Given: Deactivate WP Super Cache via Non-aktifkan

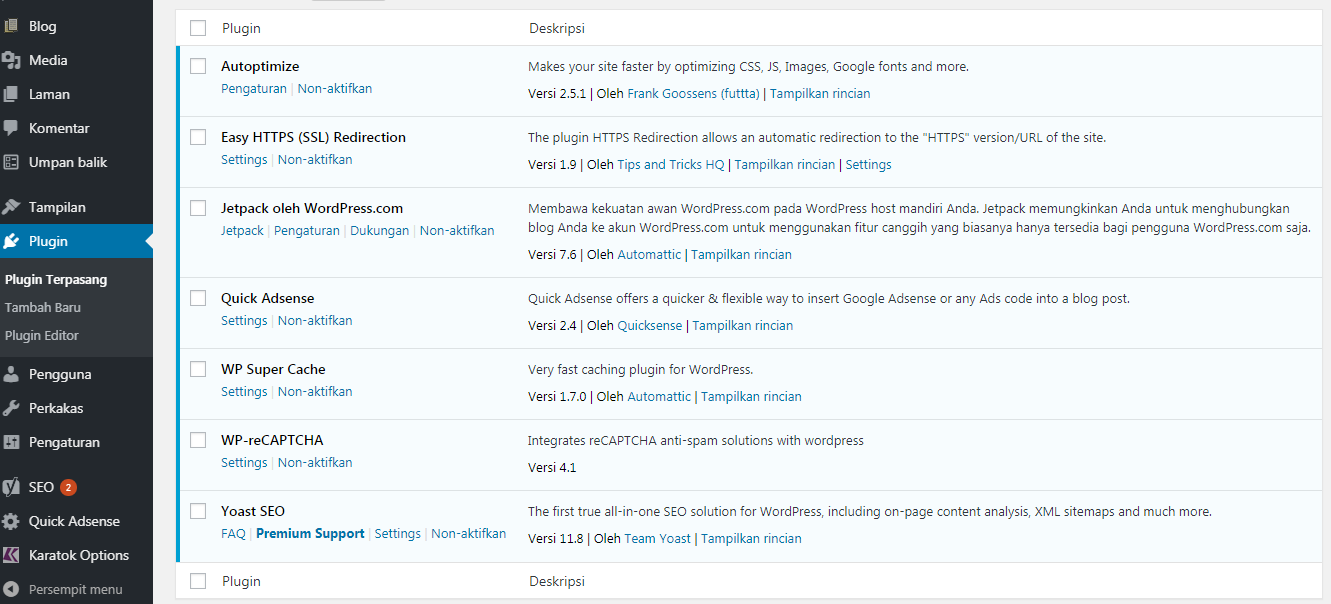Looking at the screenshot, I should (314, 391).
